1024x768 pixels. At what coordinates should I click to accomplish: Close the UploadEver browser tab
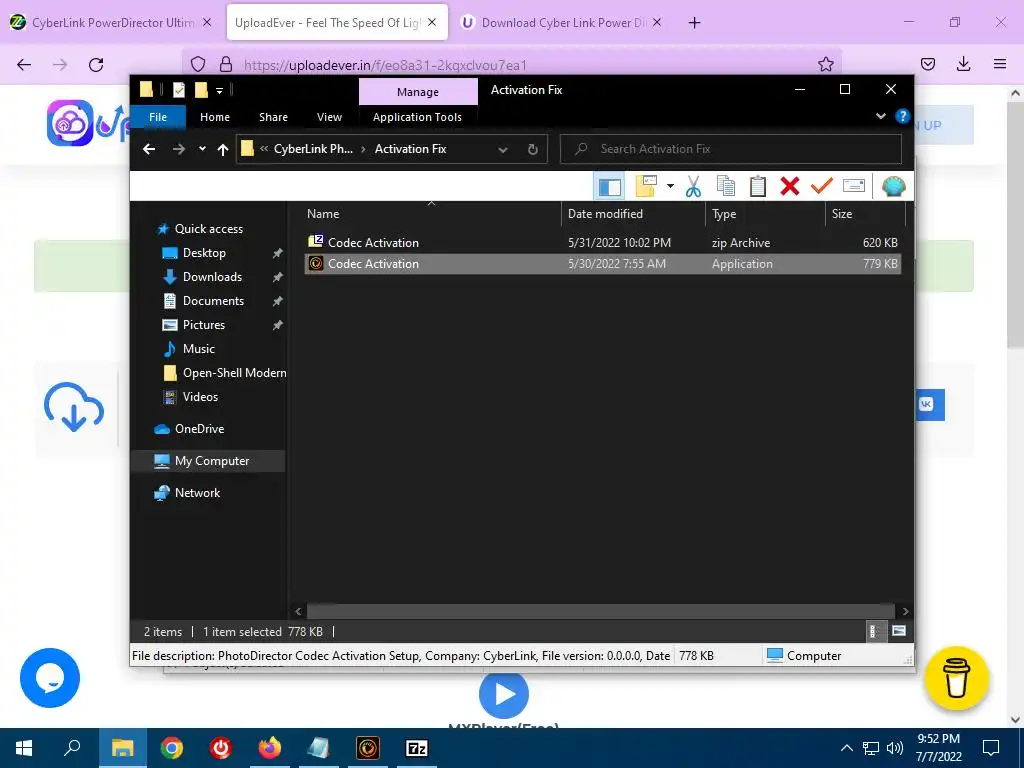(432, 22)
